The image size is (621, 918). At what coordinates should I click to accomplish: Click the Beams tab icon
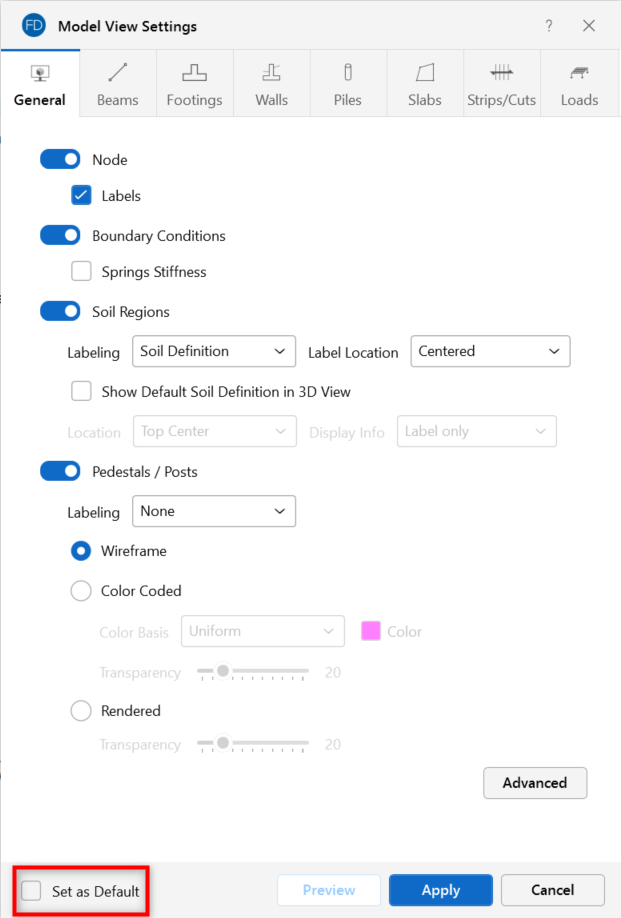[x=118, y=73]
